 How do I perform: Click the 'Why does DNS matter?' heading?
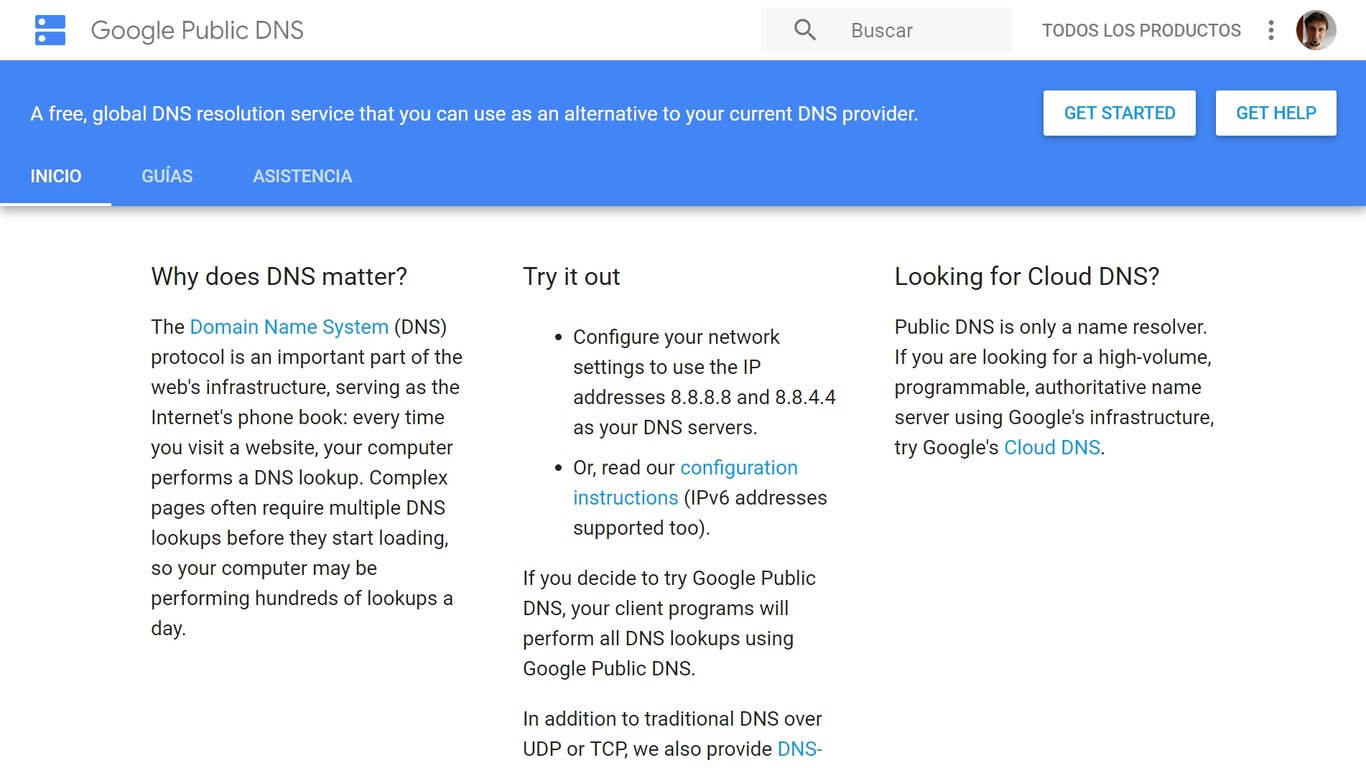pos(279,277)
